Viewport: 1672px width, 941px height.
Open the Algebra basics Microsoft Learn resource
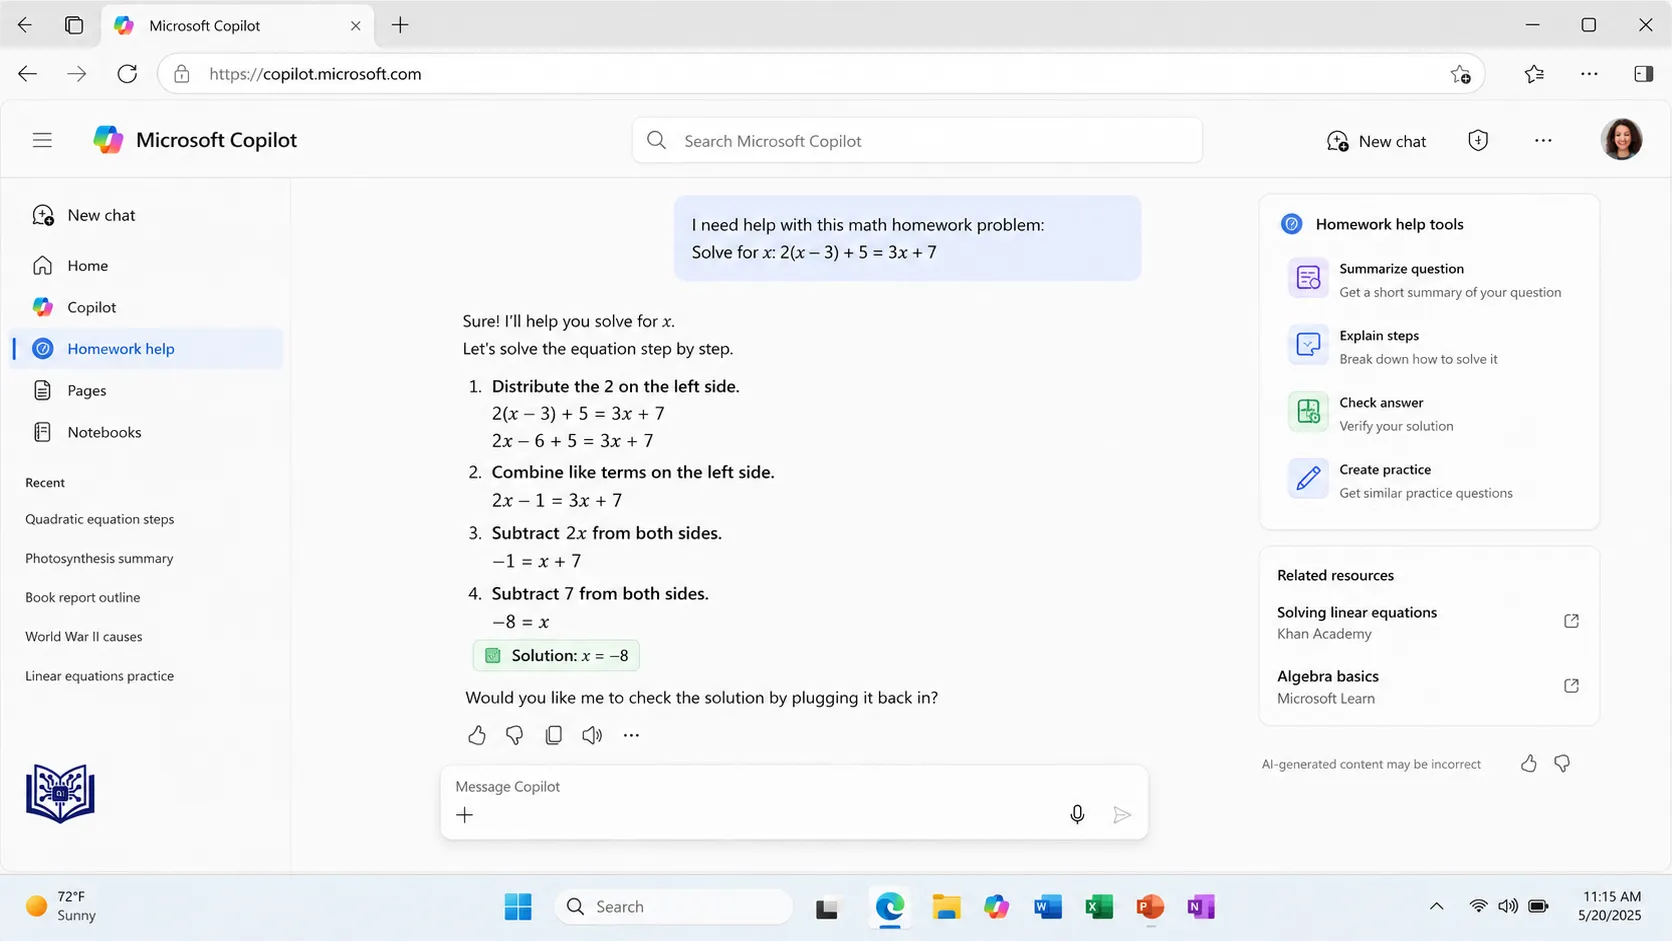(1328, 687)
